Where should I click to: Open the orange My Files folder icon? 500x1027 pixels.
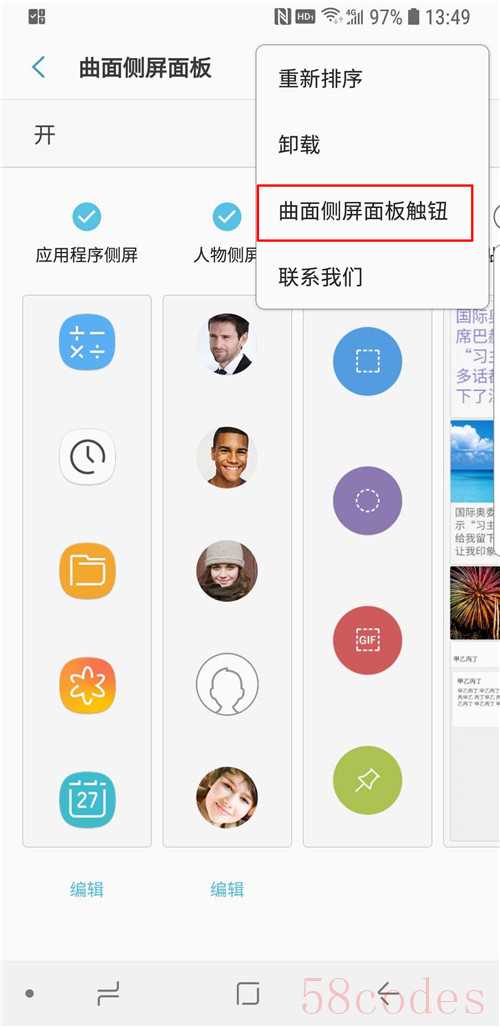pos(87,571)
